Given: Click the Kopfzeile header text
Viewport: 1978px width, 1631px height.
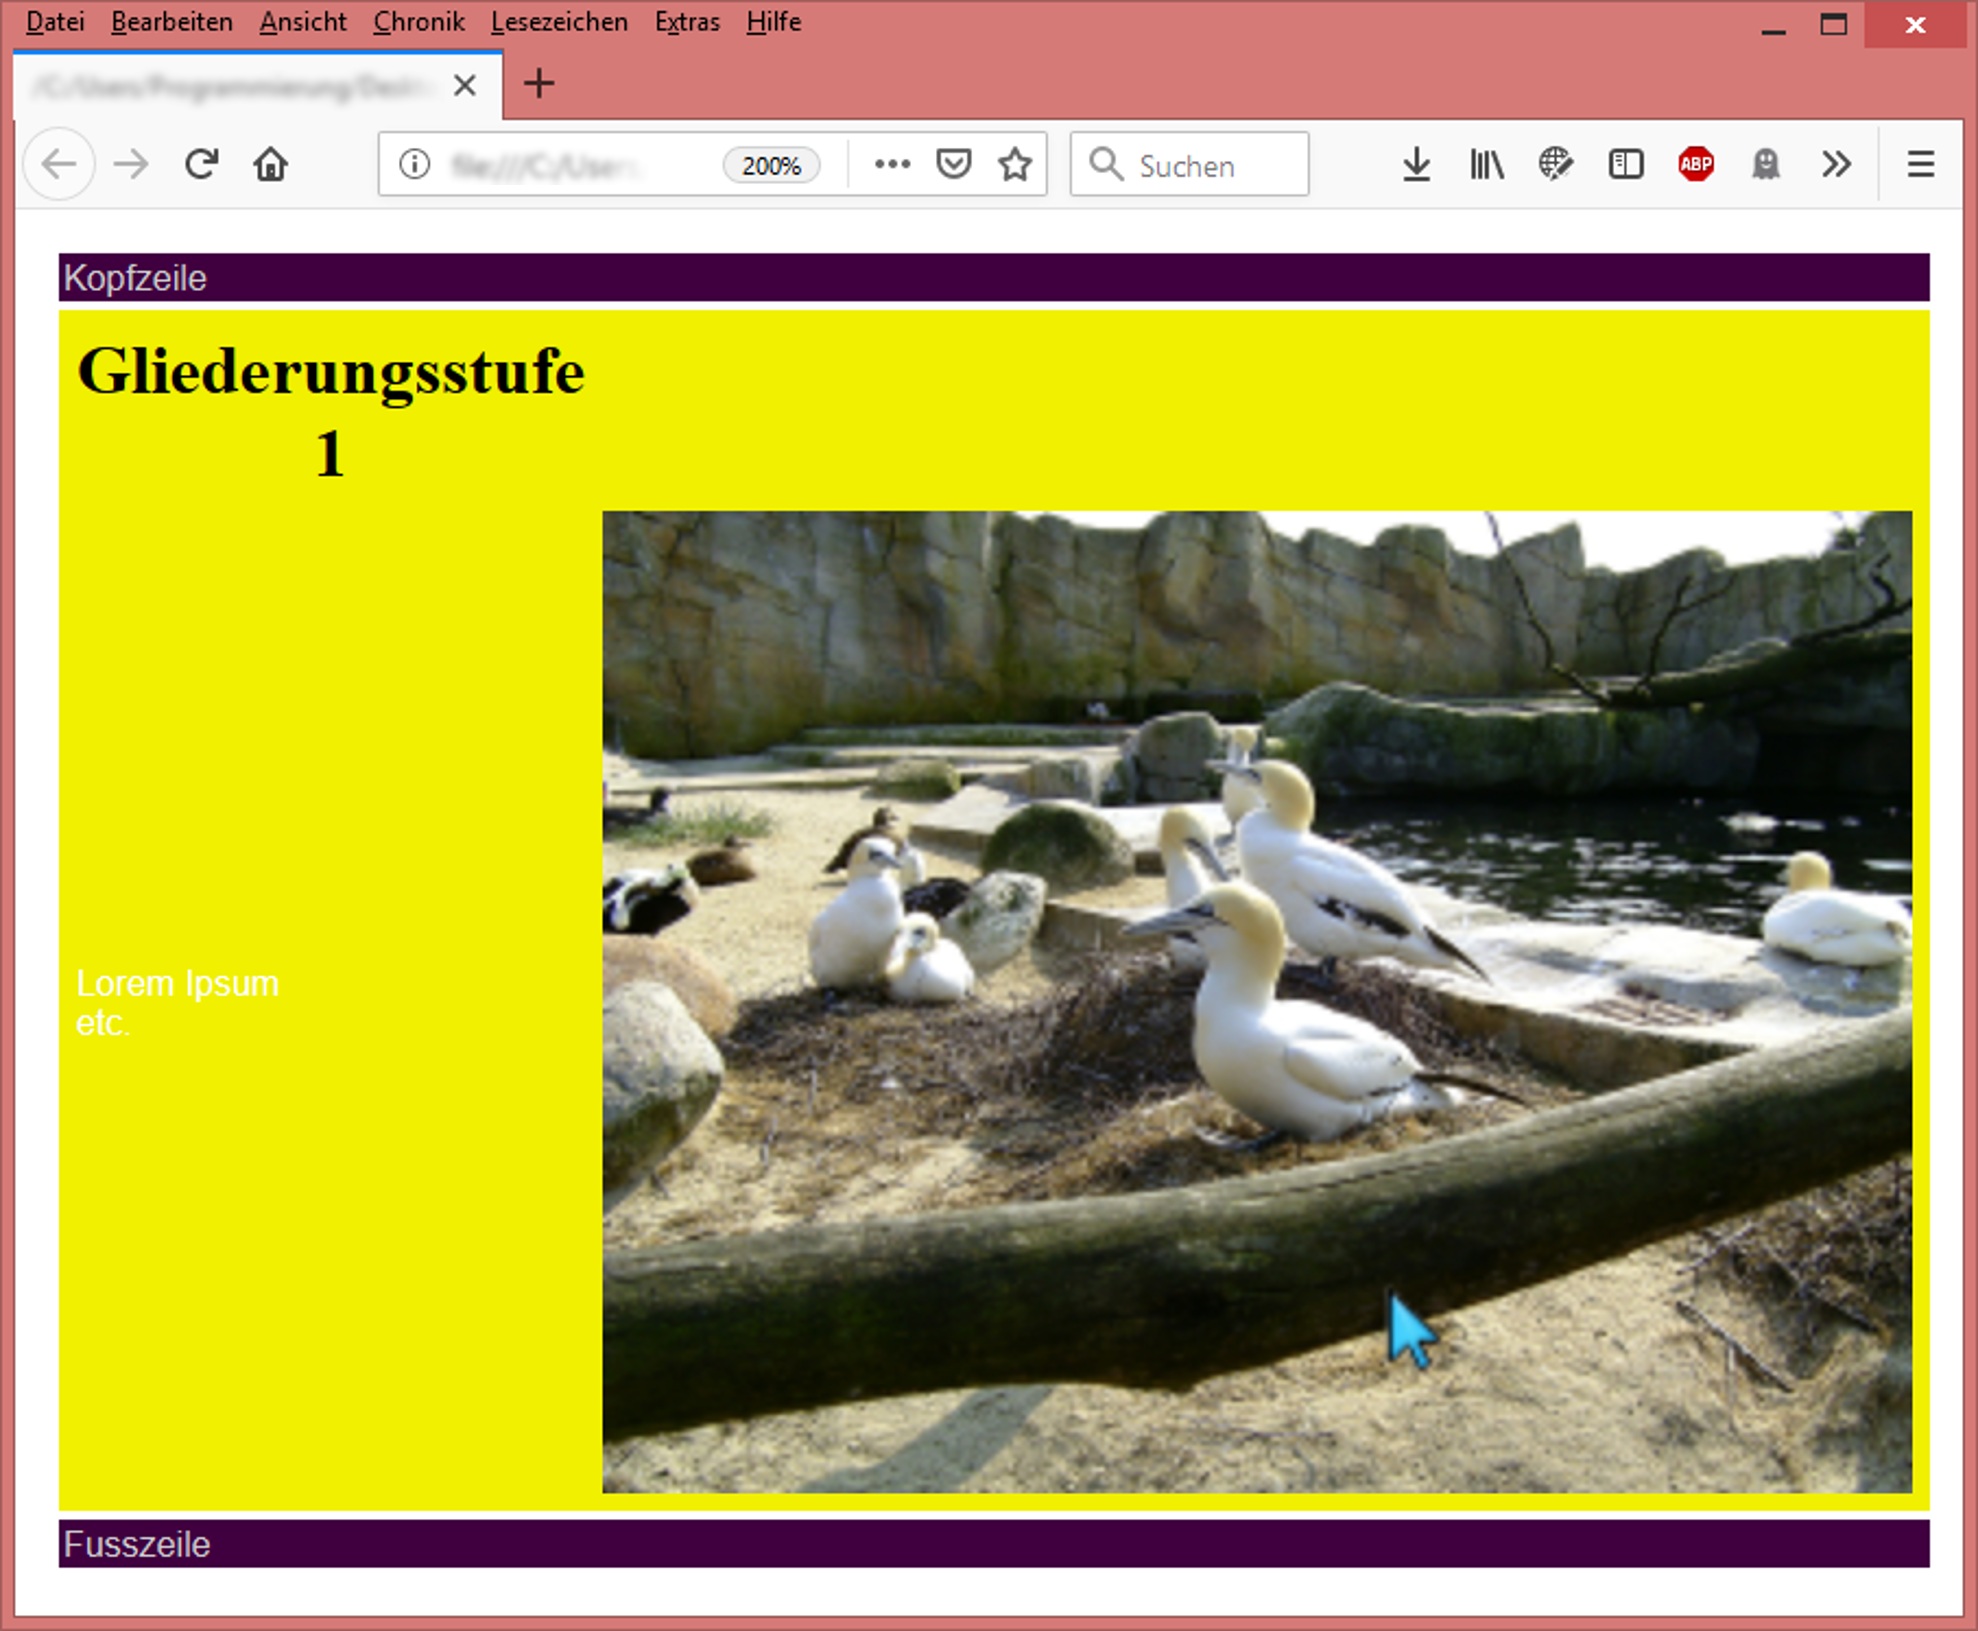Looking at the screenshot, I should [135, 278].
